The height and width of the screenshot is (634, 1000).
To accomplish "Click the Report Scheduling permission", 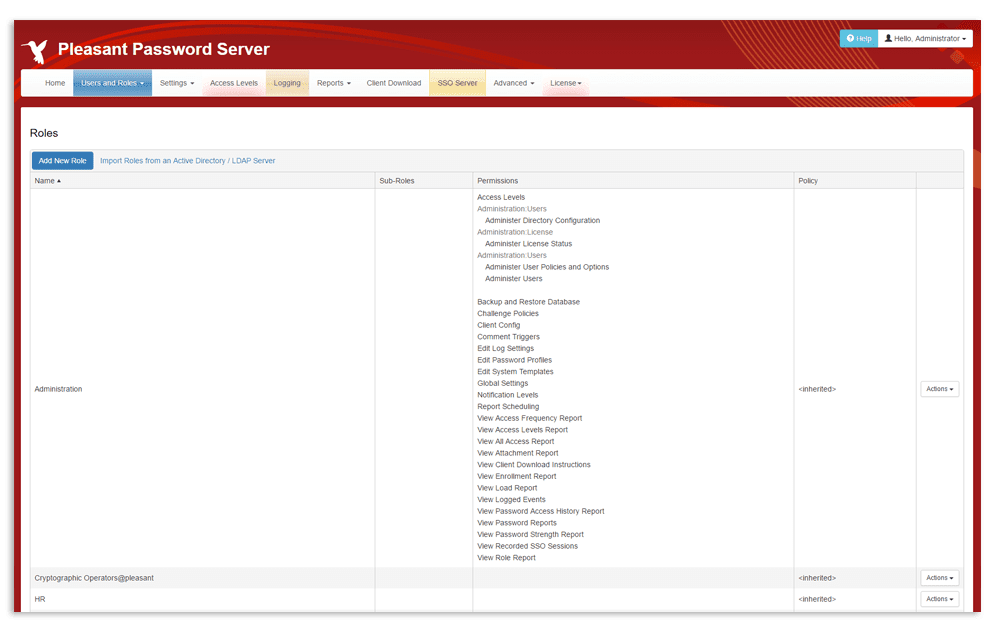I will (508, 407).
